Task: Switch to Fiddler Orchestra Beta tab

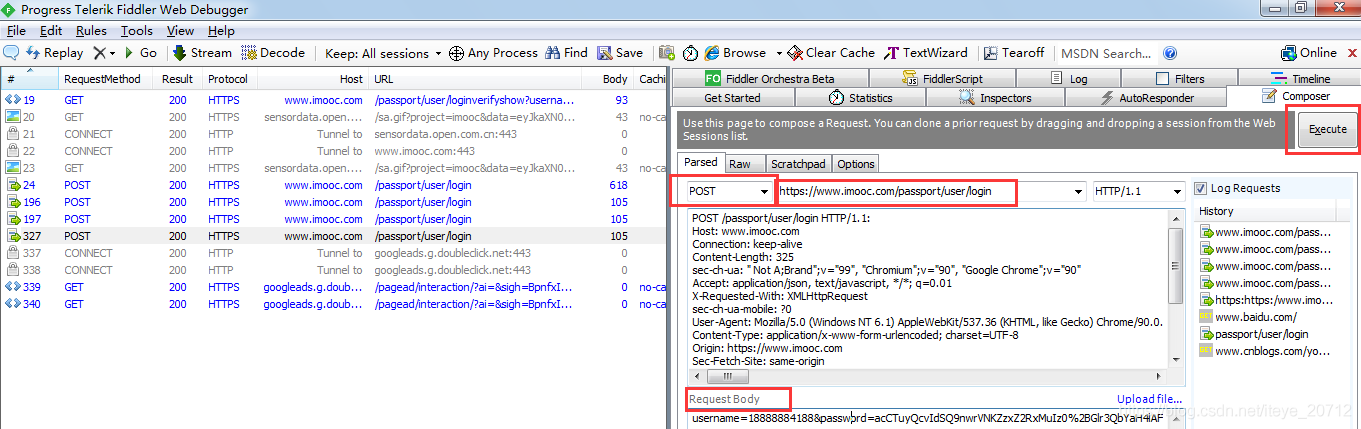Action: [x=770, y=78]
